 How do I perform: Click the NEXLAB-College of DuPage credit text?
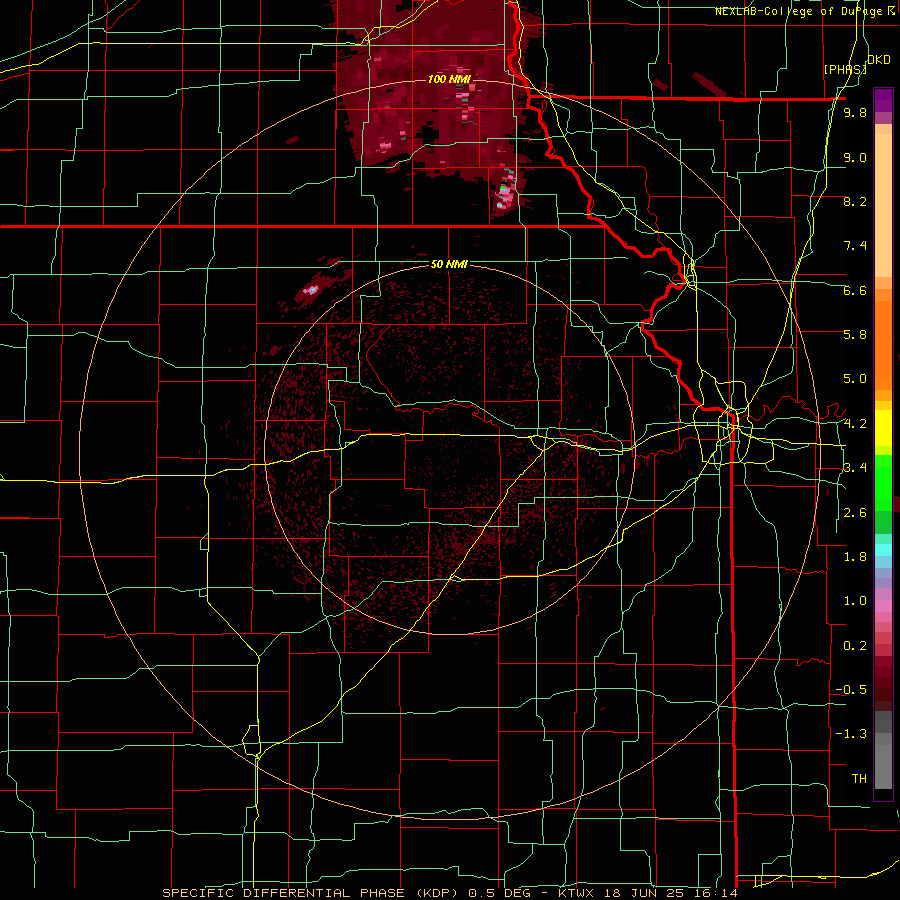point(805,11)
